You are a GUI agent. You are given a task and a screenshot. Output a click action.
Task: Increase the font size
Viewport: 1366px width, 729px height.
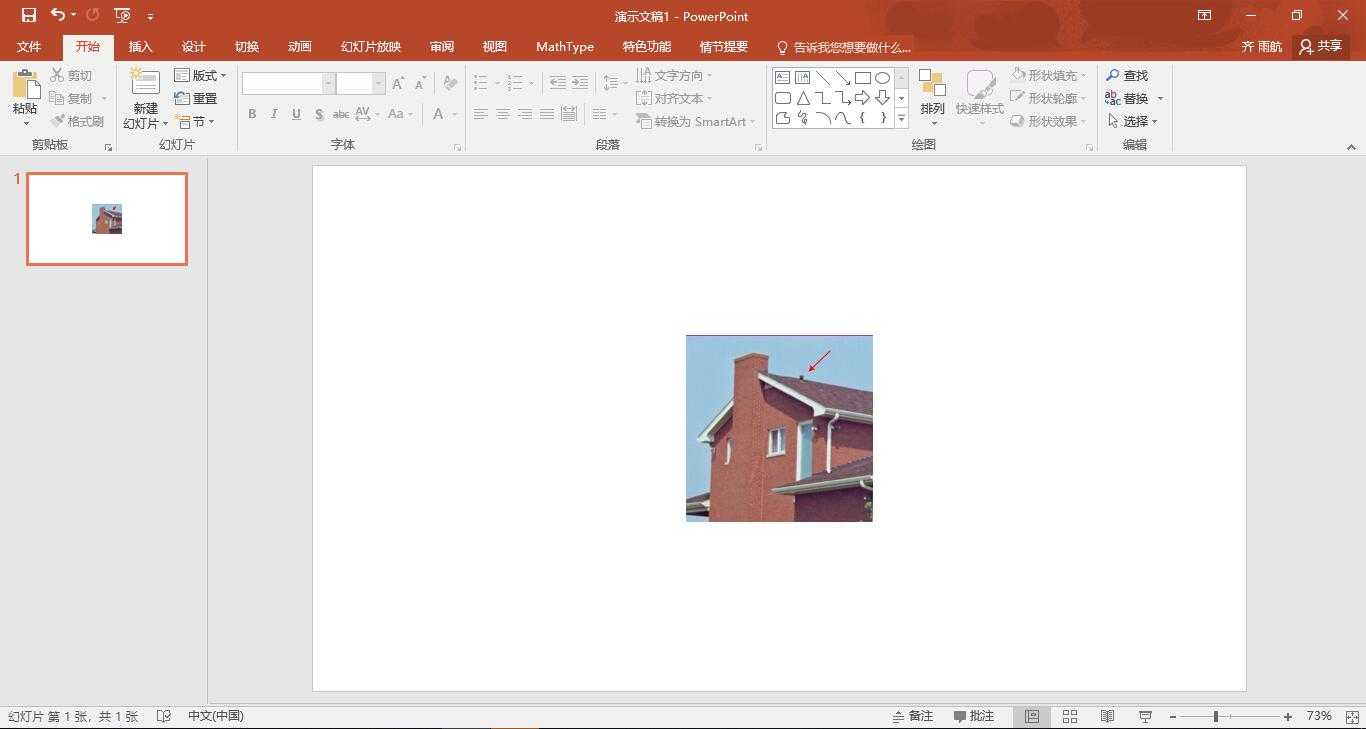399,83
